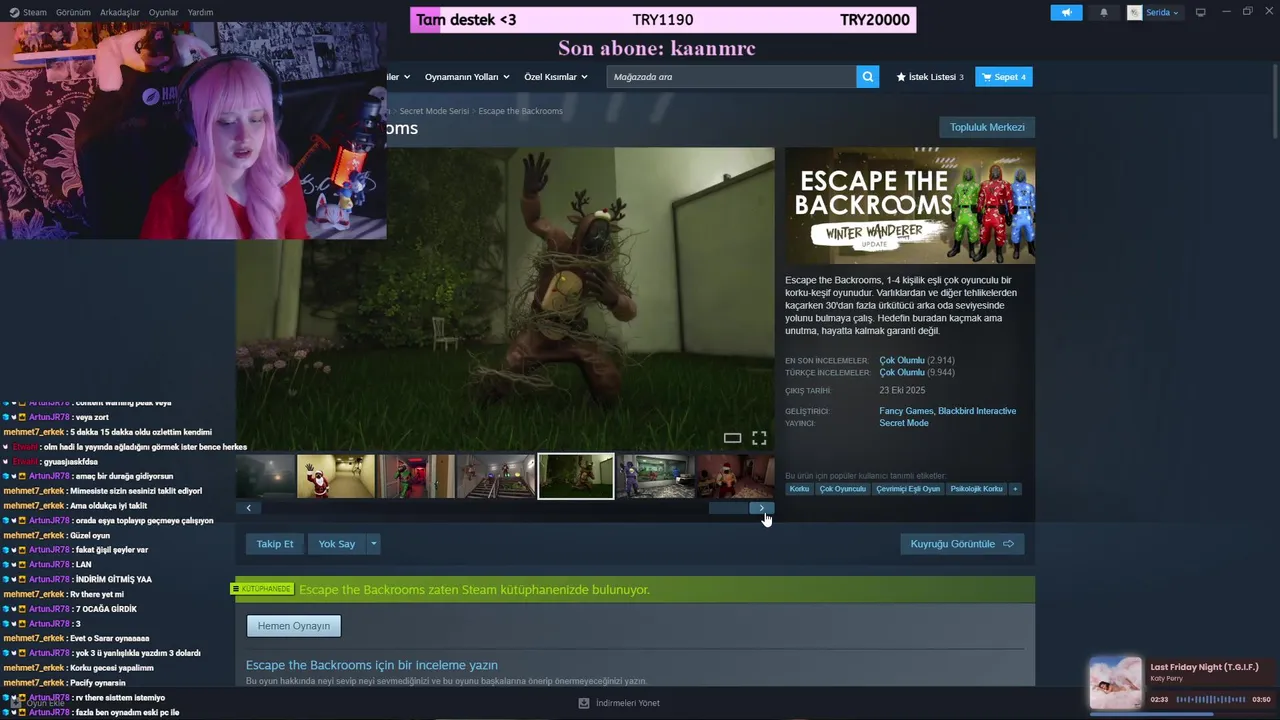Open the Sepet cart button

(1003, 77)
